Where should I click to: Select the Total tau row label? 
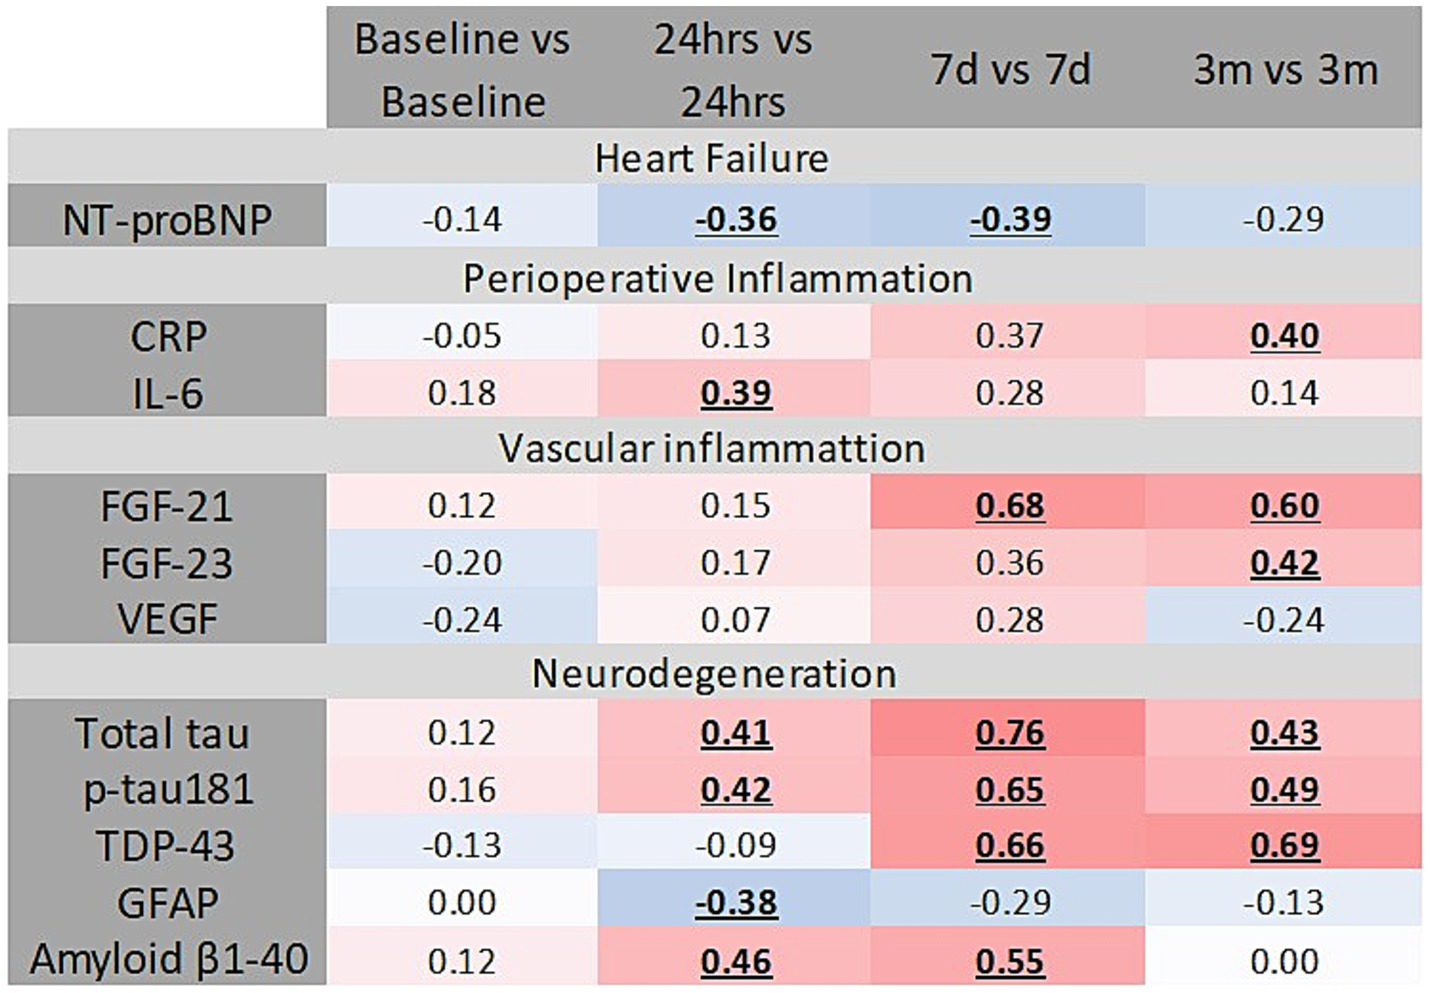click(162, 733)
